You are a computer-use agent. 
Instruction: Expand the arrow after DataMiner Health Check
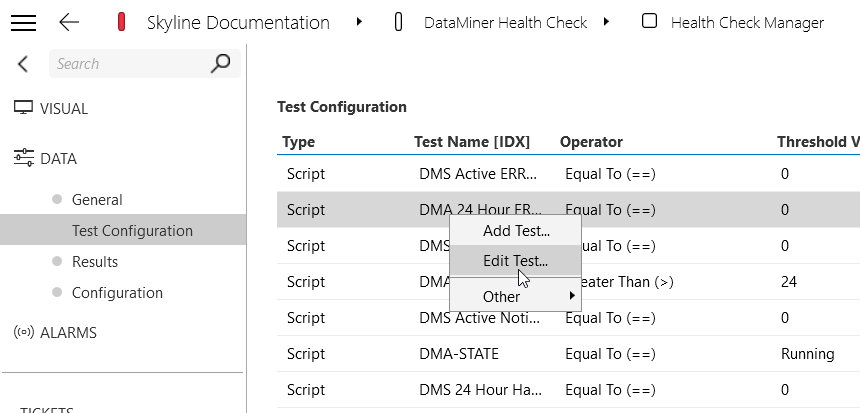(x=606, y=22)
